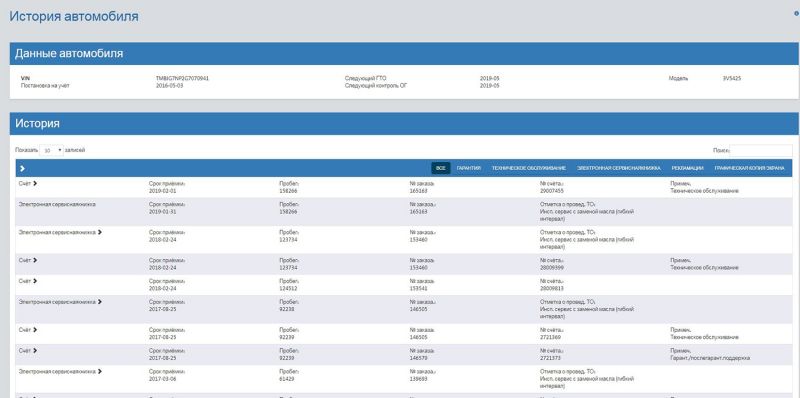
Task: Open the Показать records-per-page dropdown
Action: [x=52, y=151]
